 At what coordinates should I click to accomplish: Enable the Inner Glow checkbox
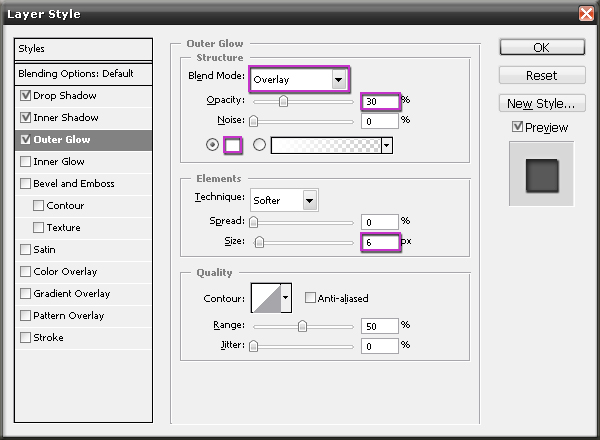point(25,161)
